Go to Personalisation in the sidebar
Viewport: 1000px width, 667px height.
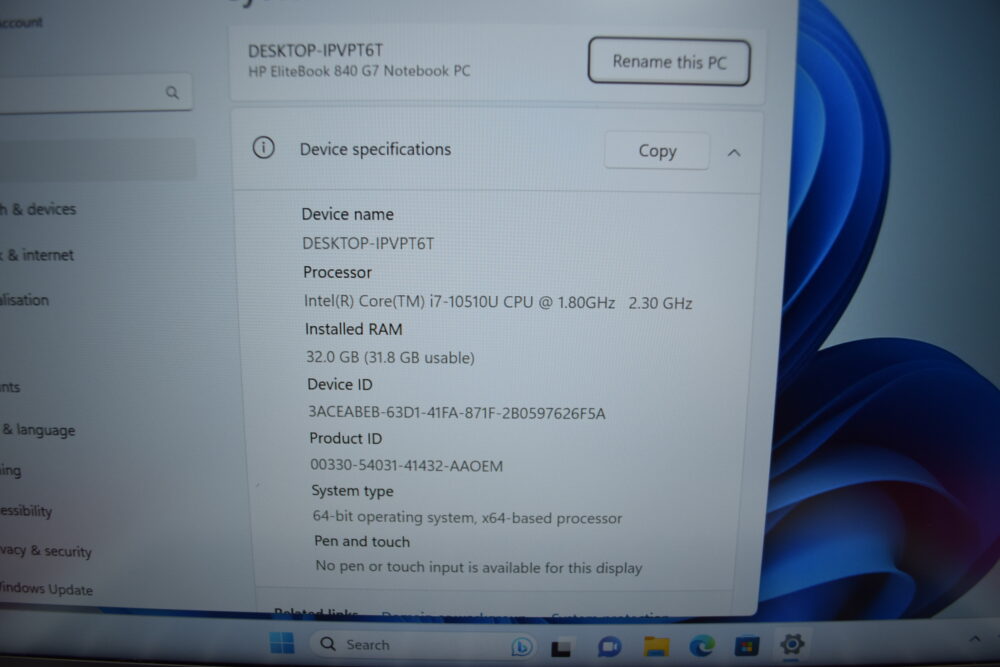tap(24, 300)
